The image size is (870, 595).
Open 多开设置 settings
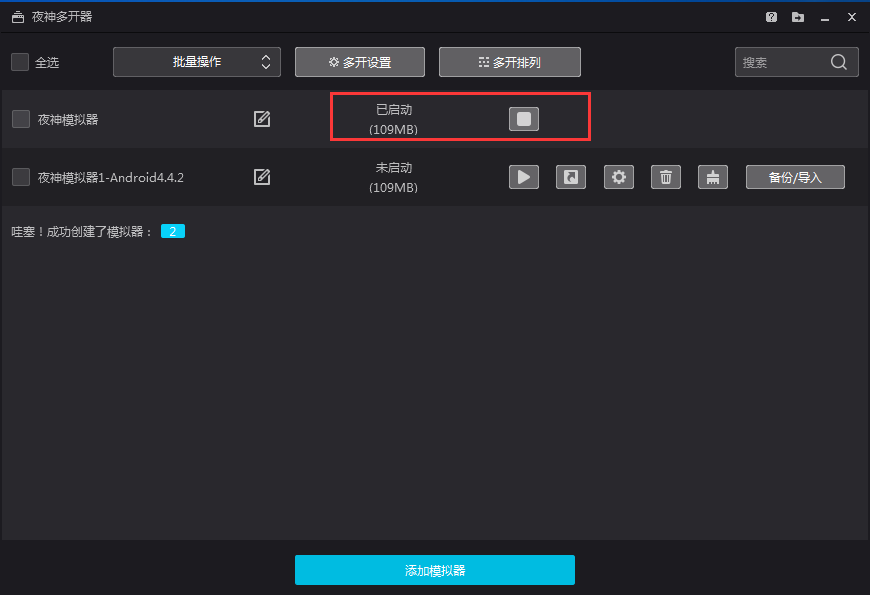360,62
